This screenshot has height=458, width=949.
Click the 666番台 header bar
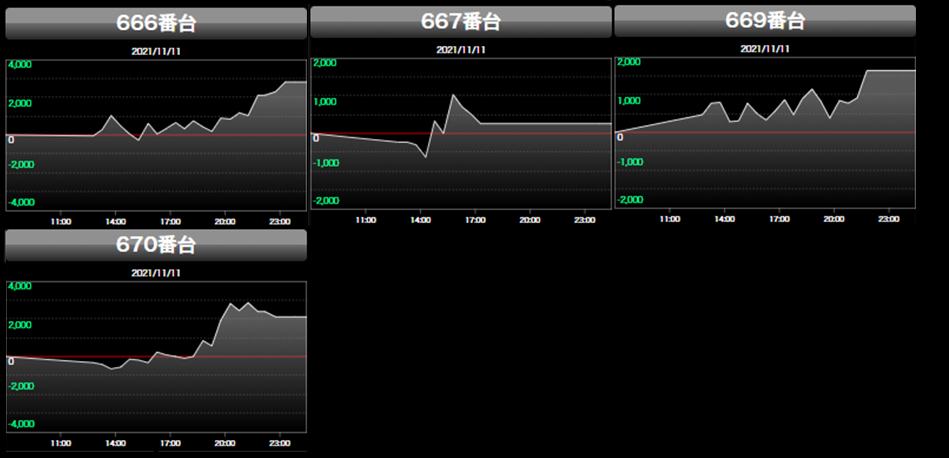[155, 23]
